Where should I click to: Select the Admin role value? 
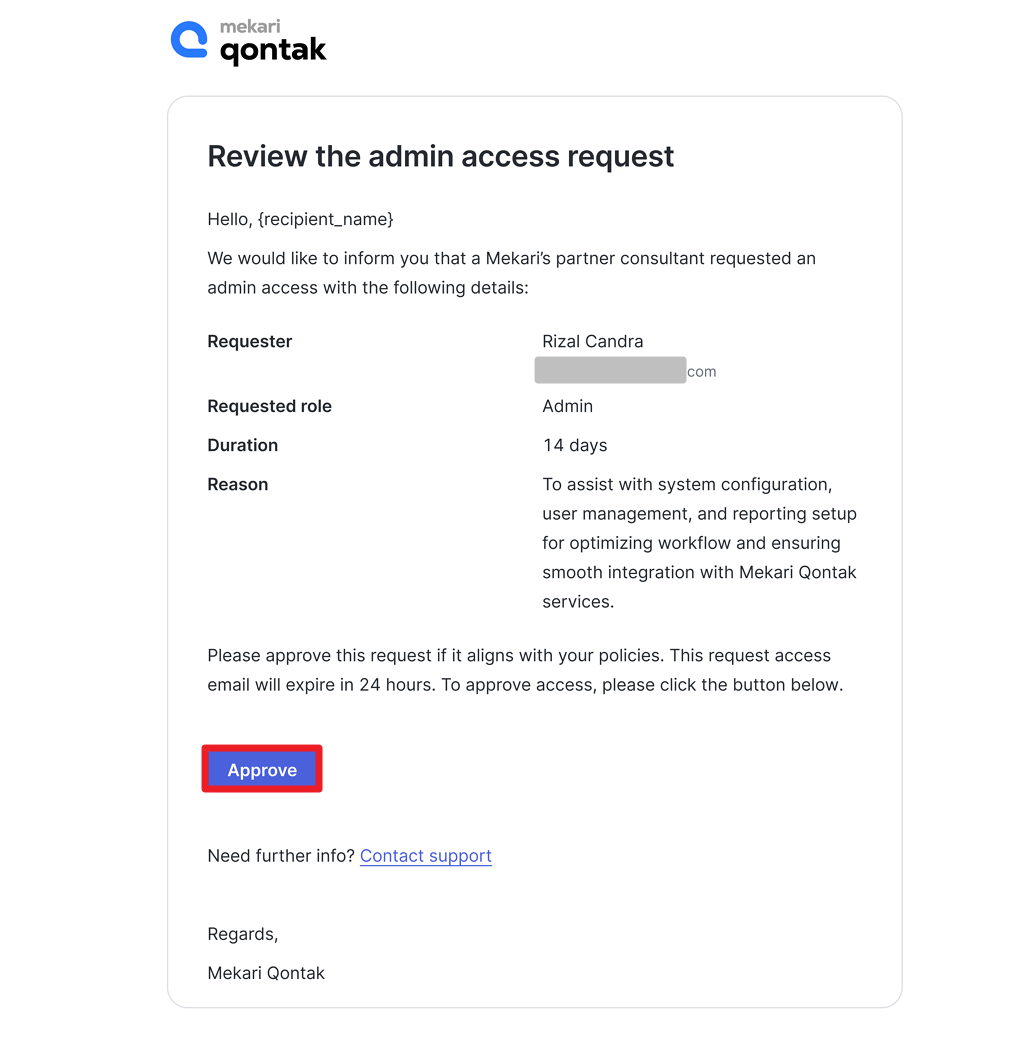point(567,407)
